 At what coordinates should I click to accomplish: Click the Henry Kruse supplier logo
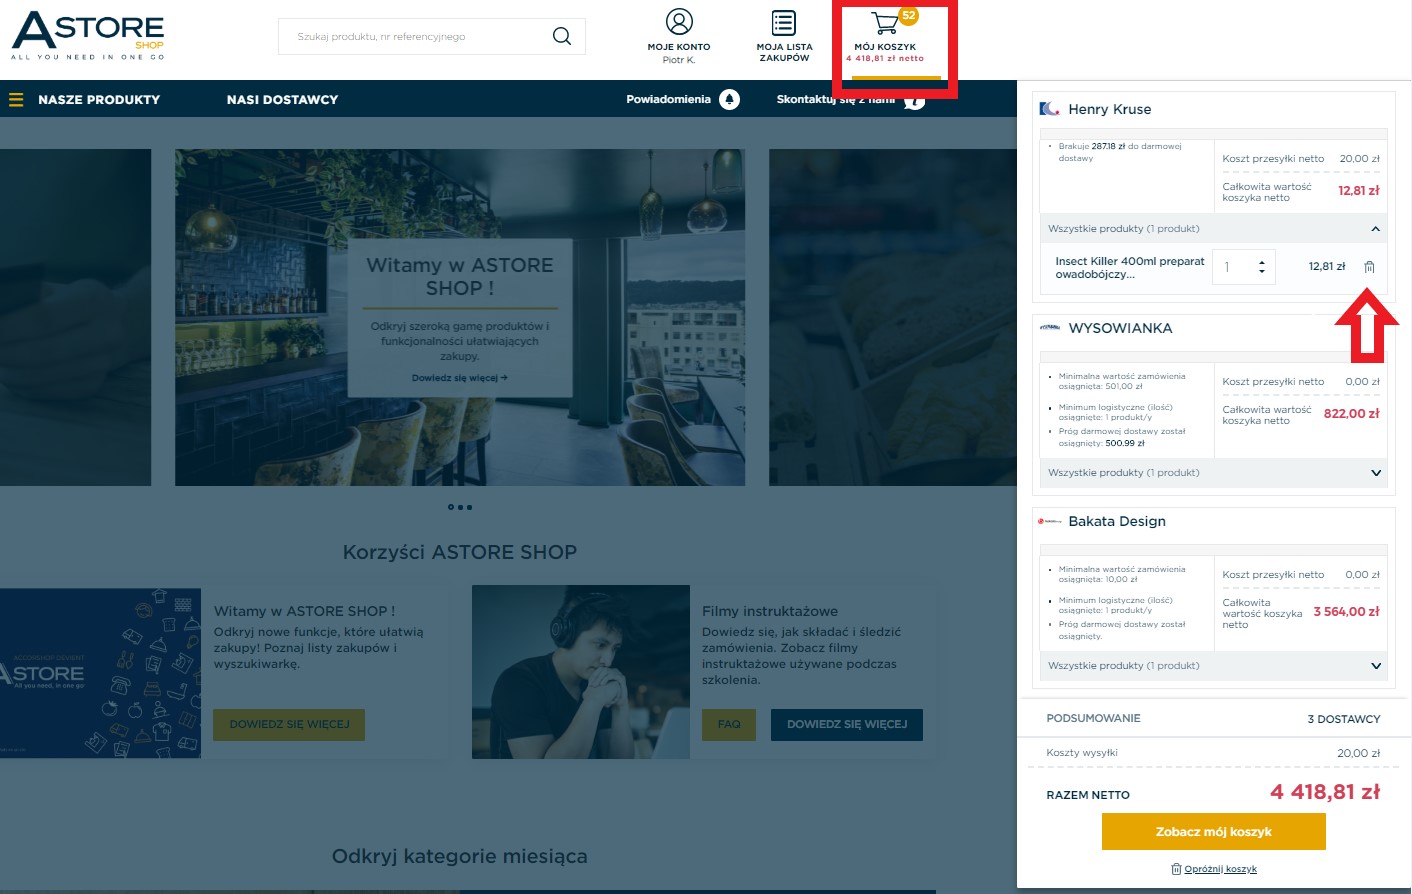1049,109
